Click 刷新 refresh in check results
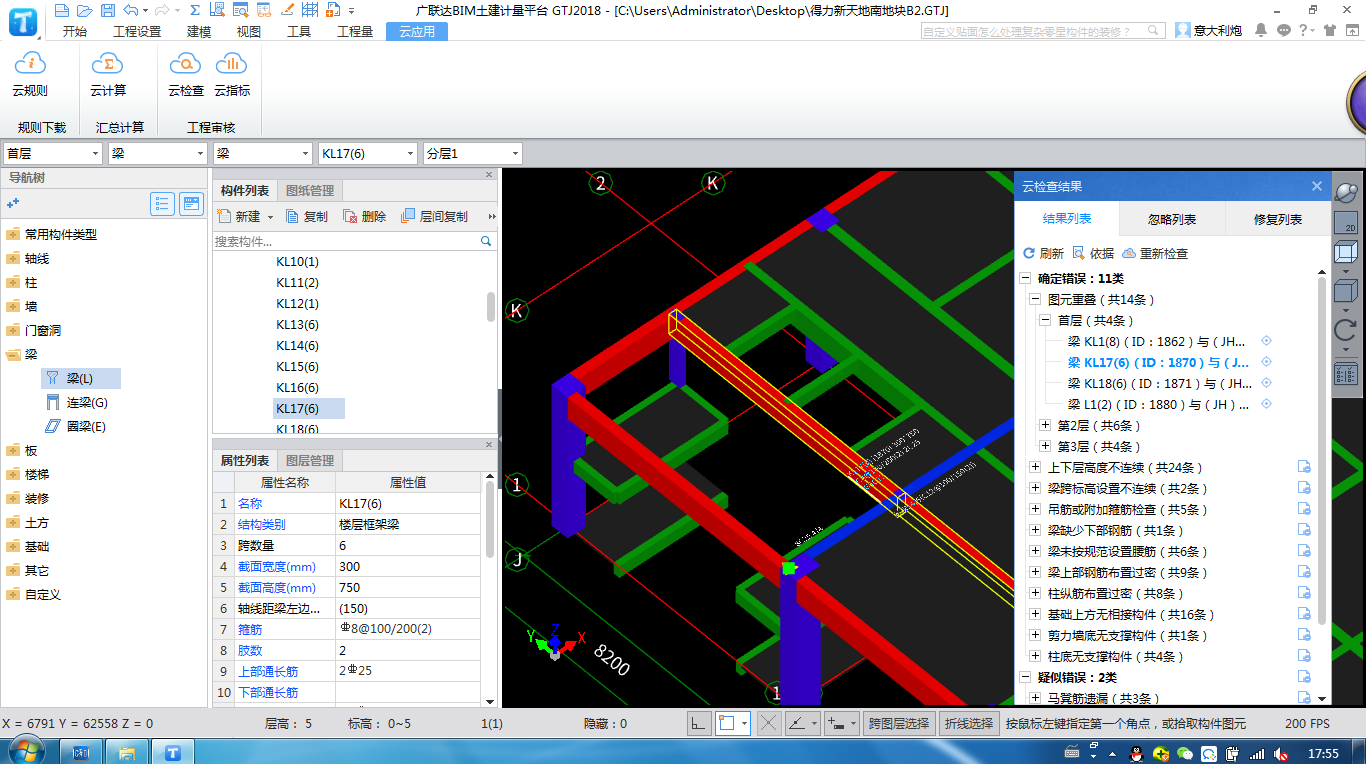Viewport: 1366px width, 764px height. [1043, 254]
